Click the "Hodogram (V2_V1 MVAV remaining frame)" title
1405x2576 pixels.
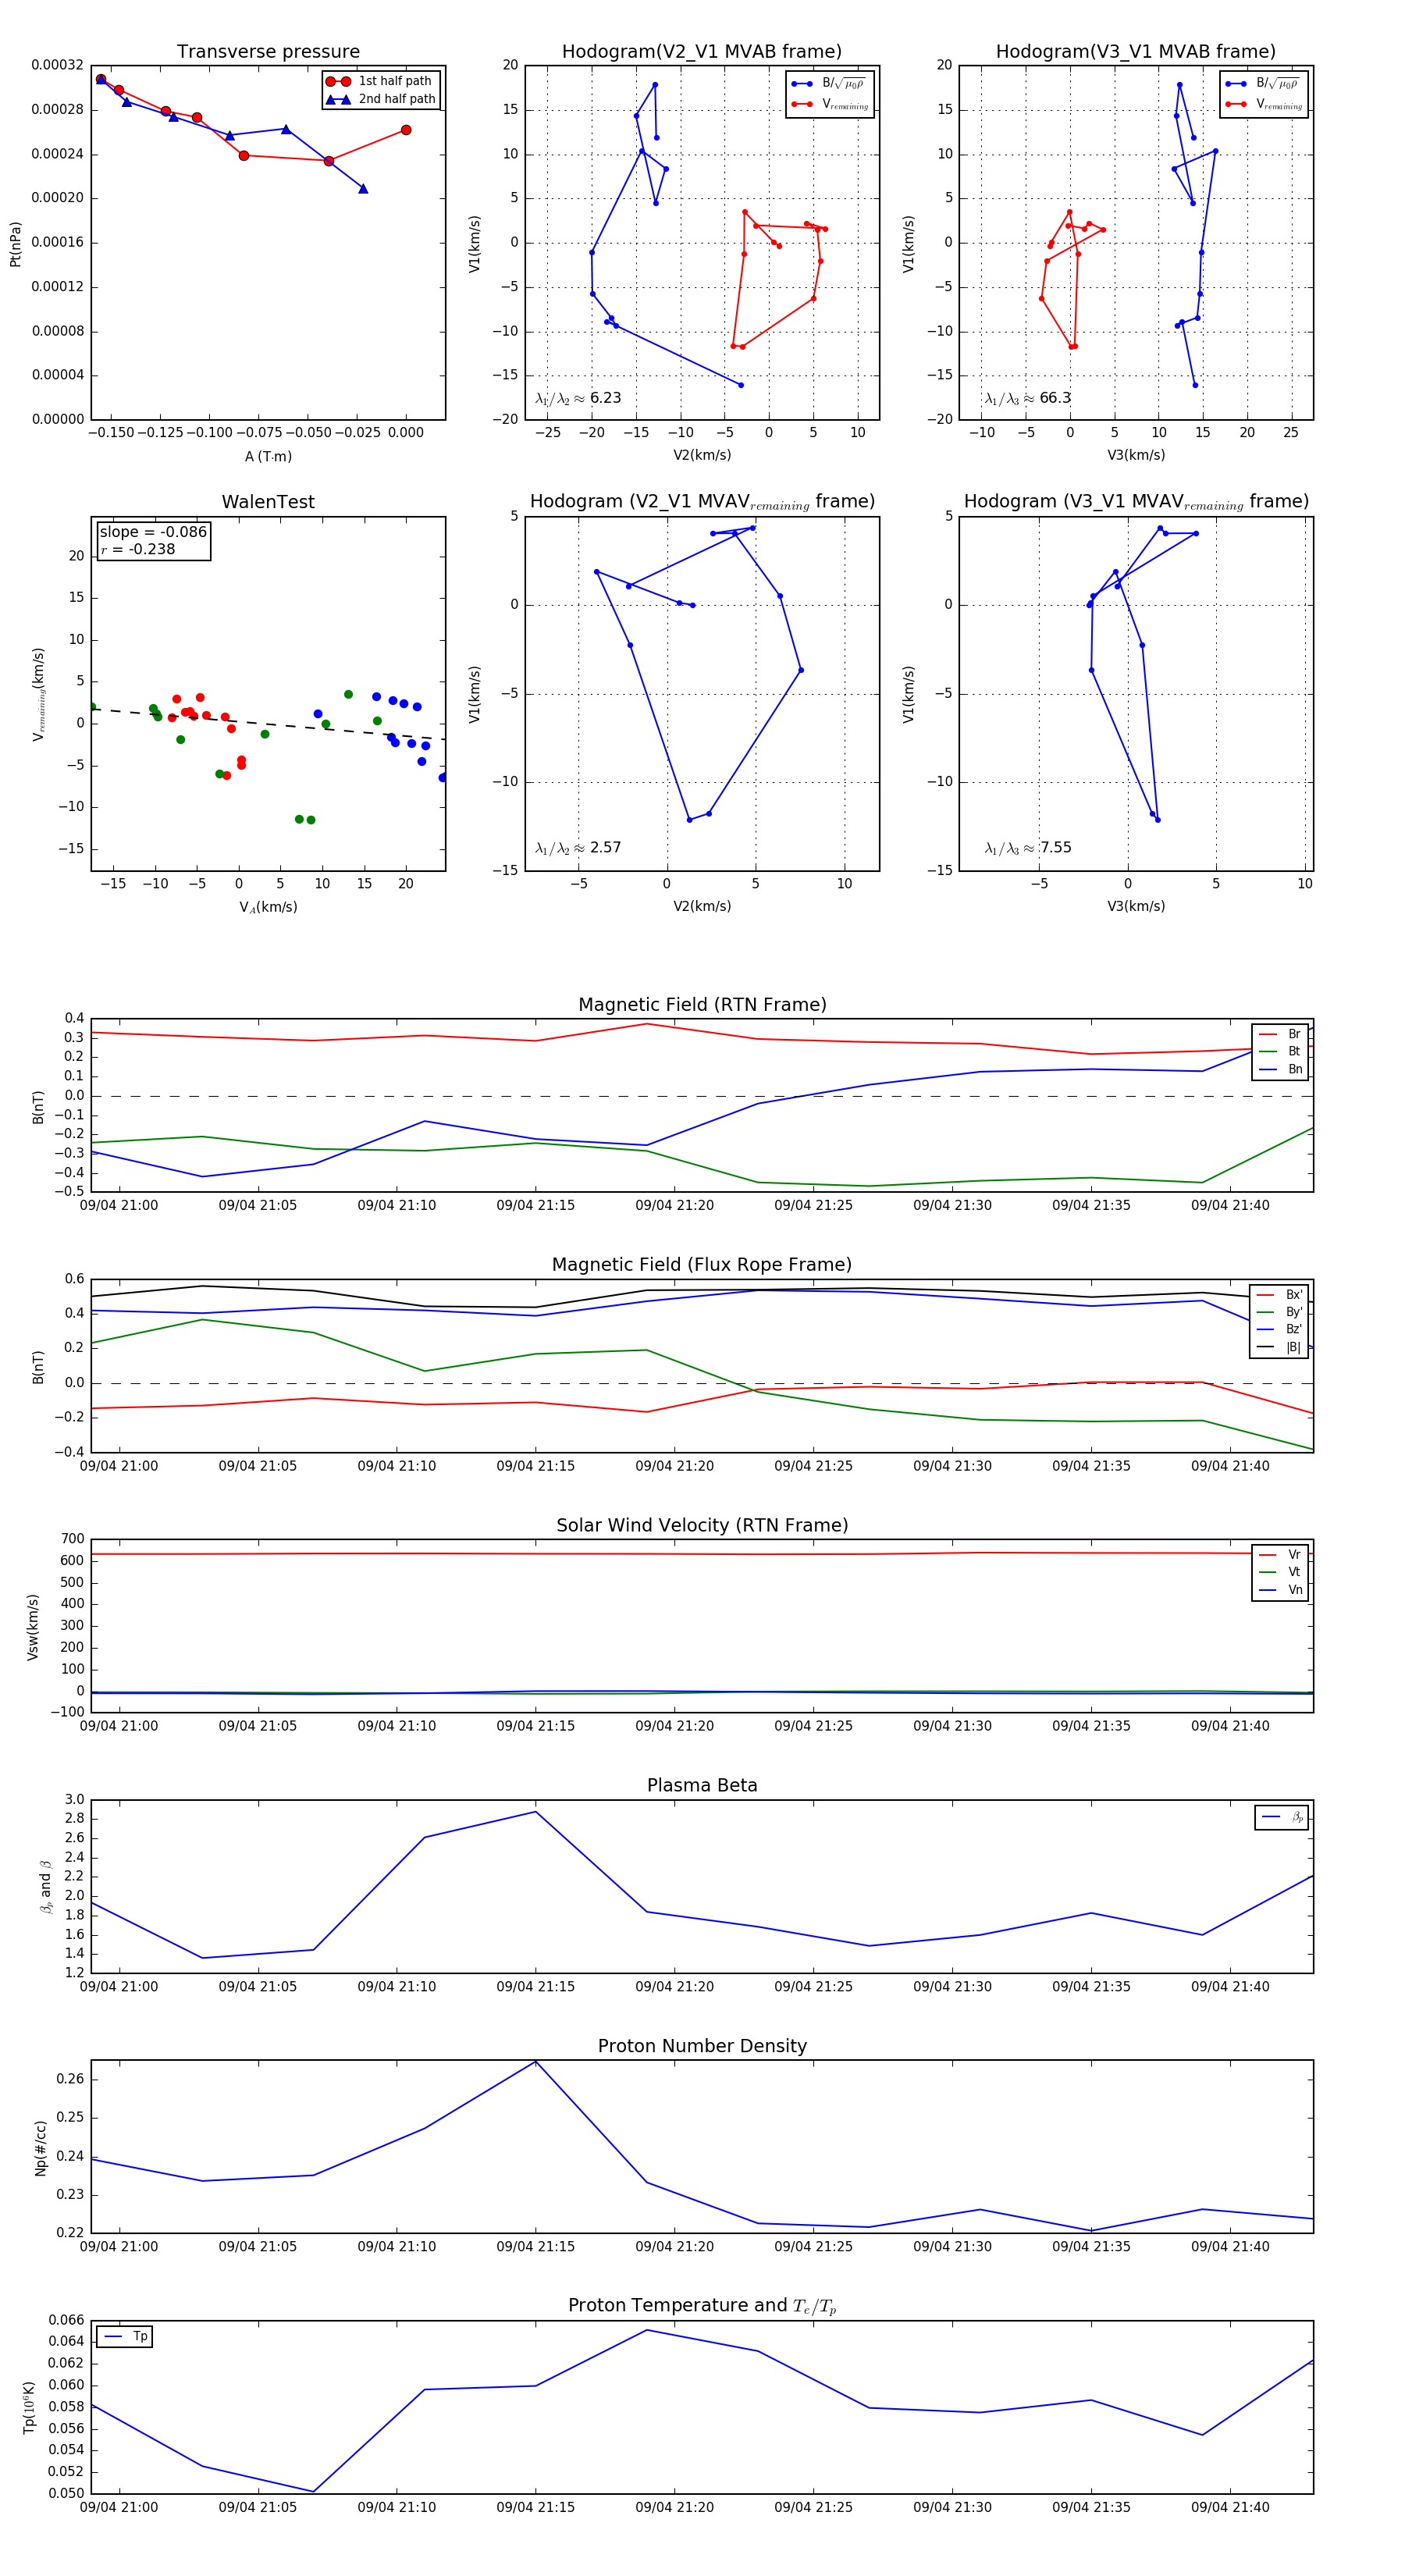[x=702, y=502]
